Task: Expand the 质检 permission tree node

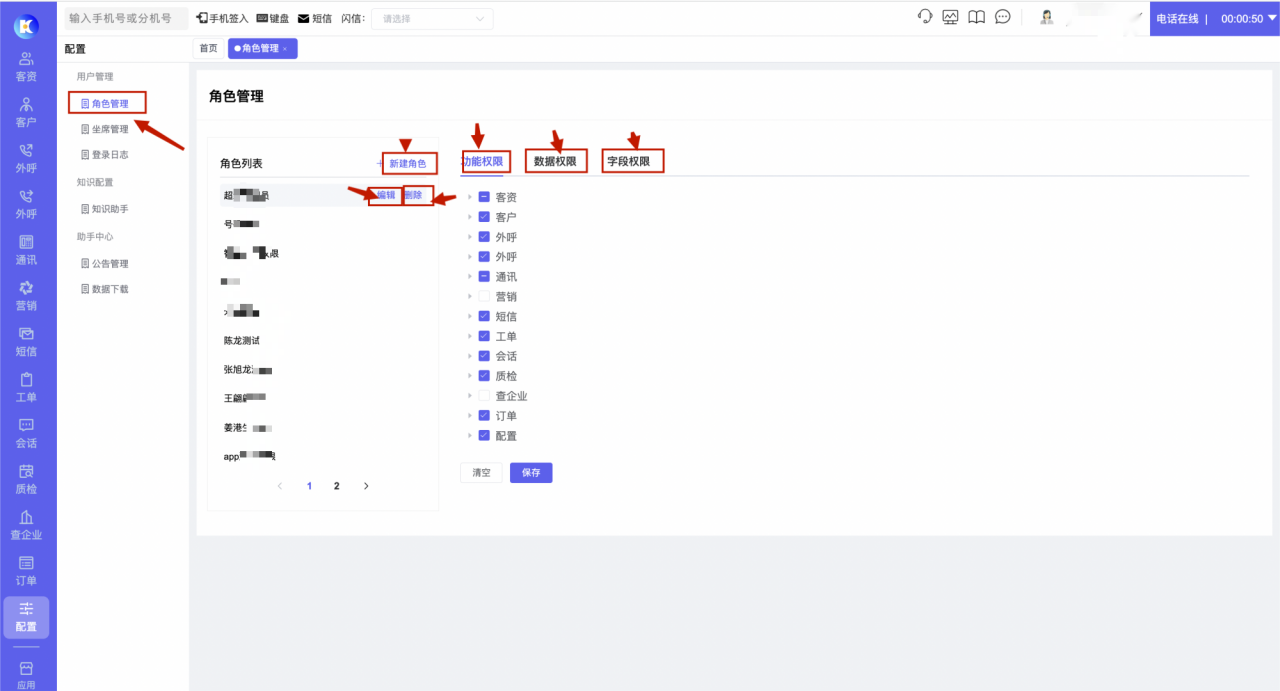Action: click(x=470, y=376)
